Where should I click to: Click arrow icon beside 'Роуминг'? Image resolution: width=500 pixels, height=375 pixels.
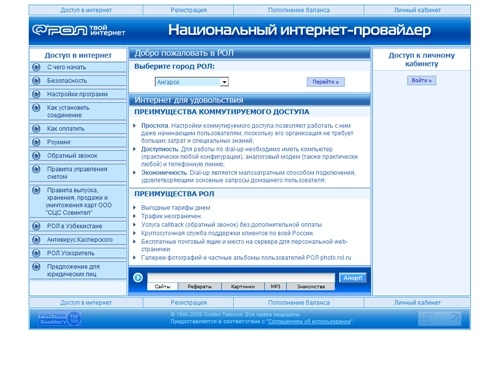click(36, 142)
